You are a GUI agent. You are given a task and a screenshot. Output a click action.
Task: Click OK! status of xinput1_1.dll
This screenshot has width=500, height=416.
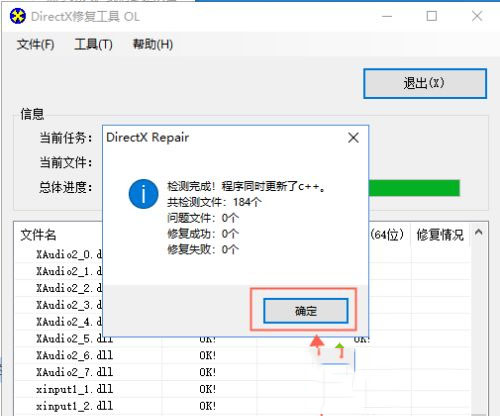pyautogui.click(x=208, y=389)
